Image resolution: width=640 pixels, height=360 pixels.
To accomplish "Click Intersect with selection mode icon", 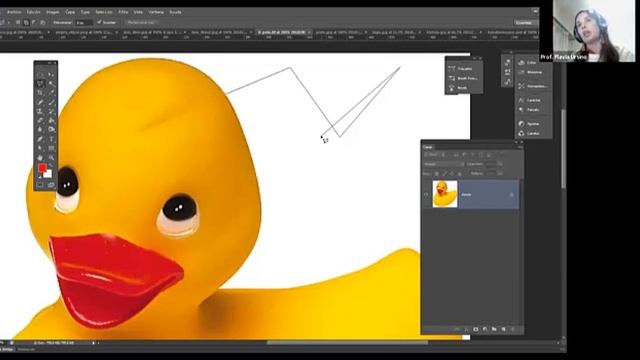I will tap(42, 22).
